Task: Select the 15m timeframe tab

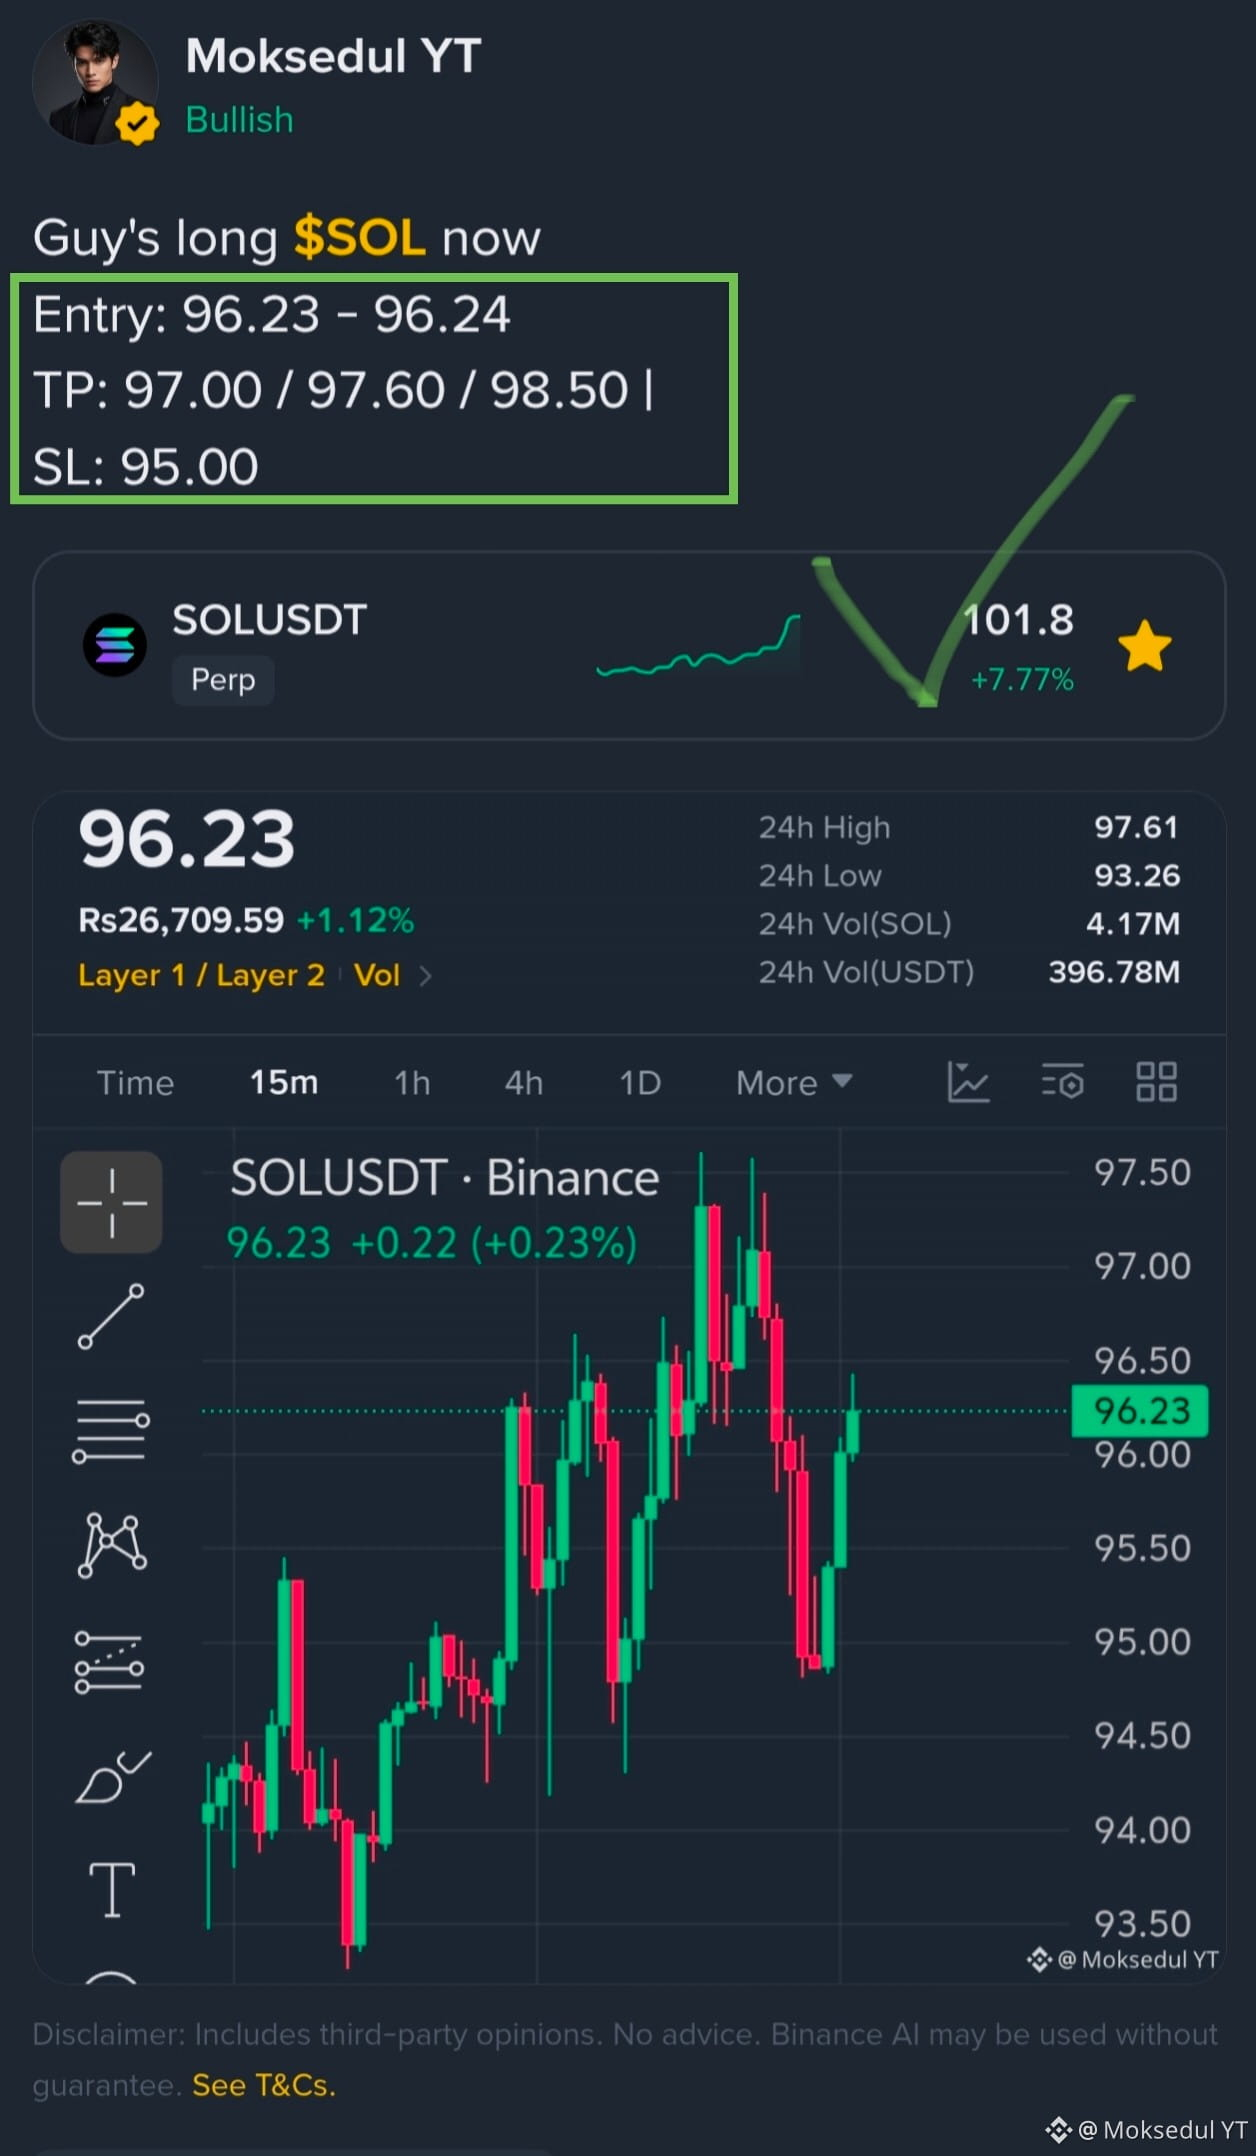Action: [x=284, y=1082]
